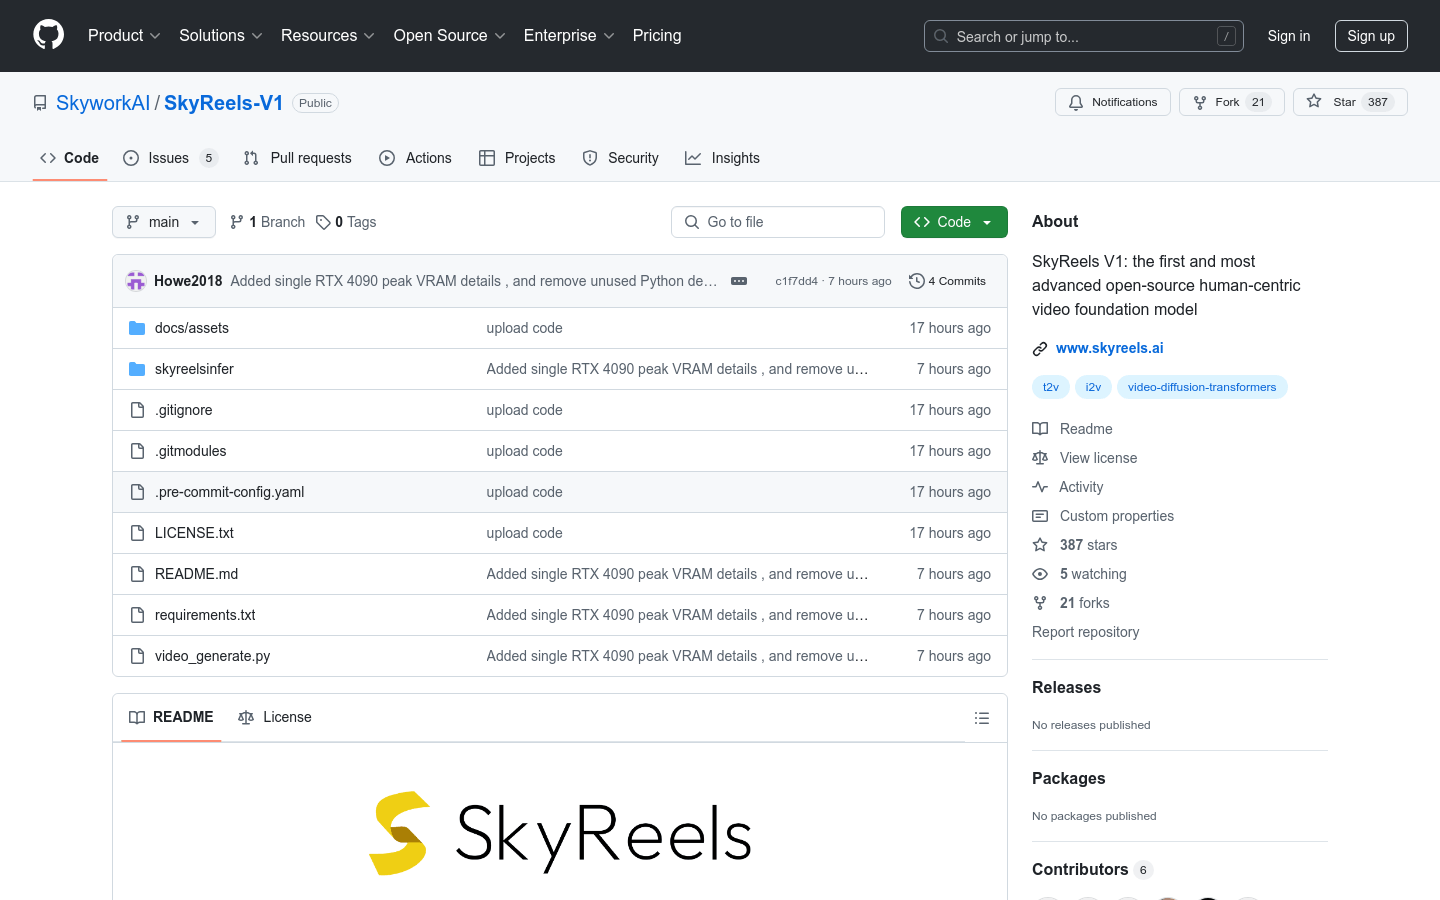View the 21 forks list
Image resolution: width=1440 pixels, height=900 pixels.
[x=1071, y=603]
